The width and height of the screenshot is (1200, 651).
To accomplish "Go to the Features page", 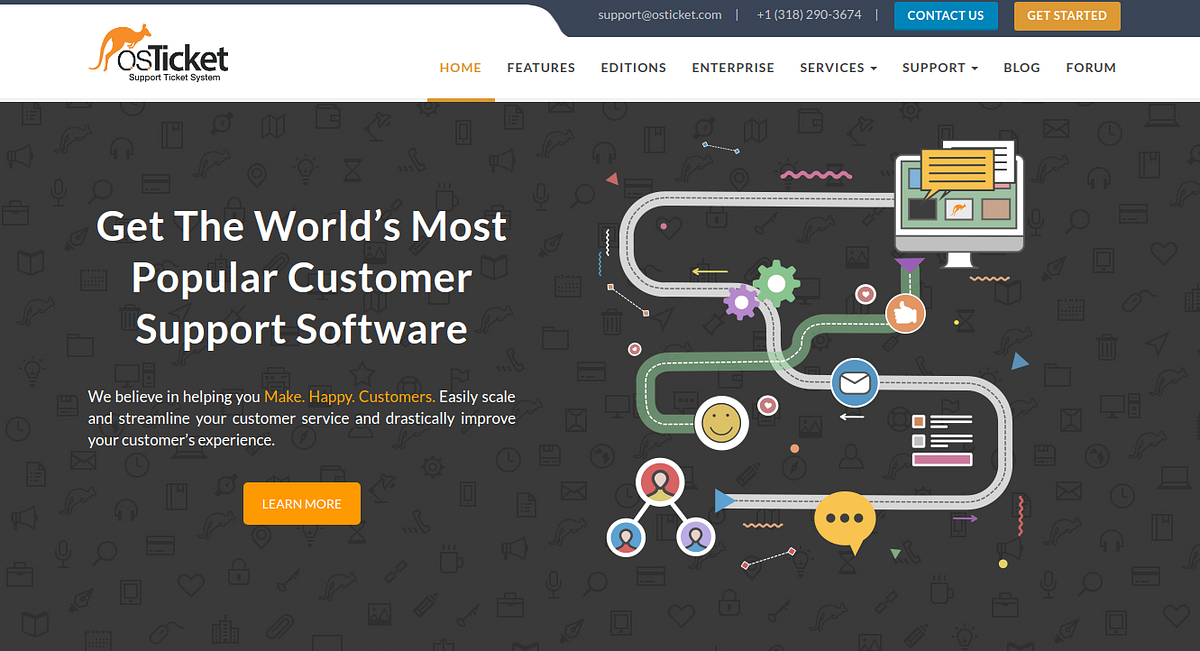I will tap(541, 68).
